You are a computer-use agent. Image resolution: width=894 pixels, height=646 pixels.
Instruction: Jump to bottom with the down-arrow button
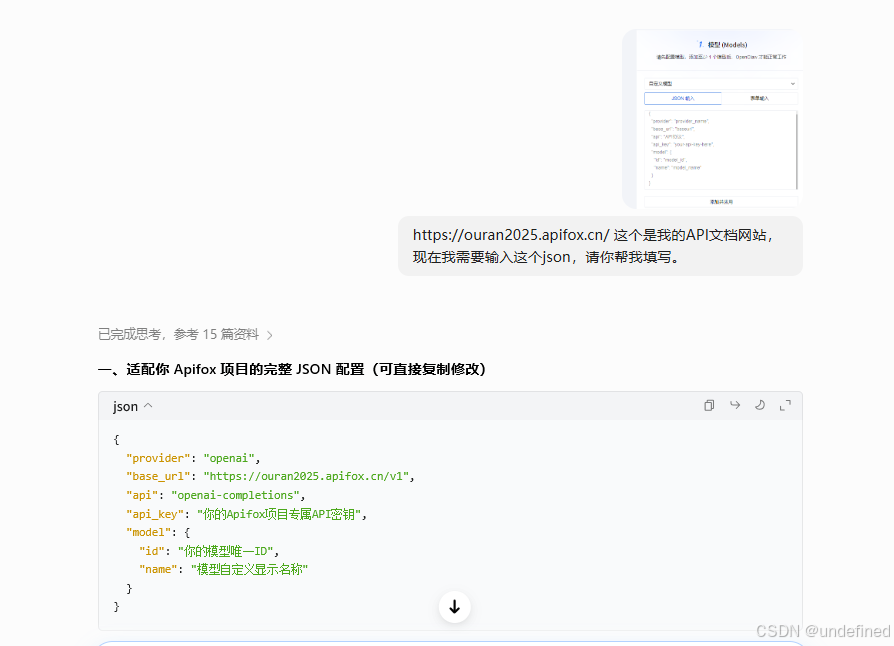click(454, 607)
